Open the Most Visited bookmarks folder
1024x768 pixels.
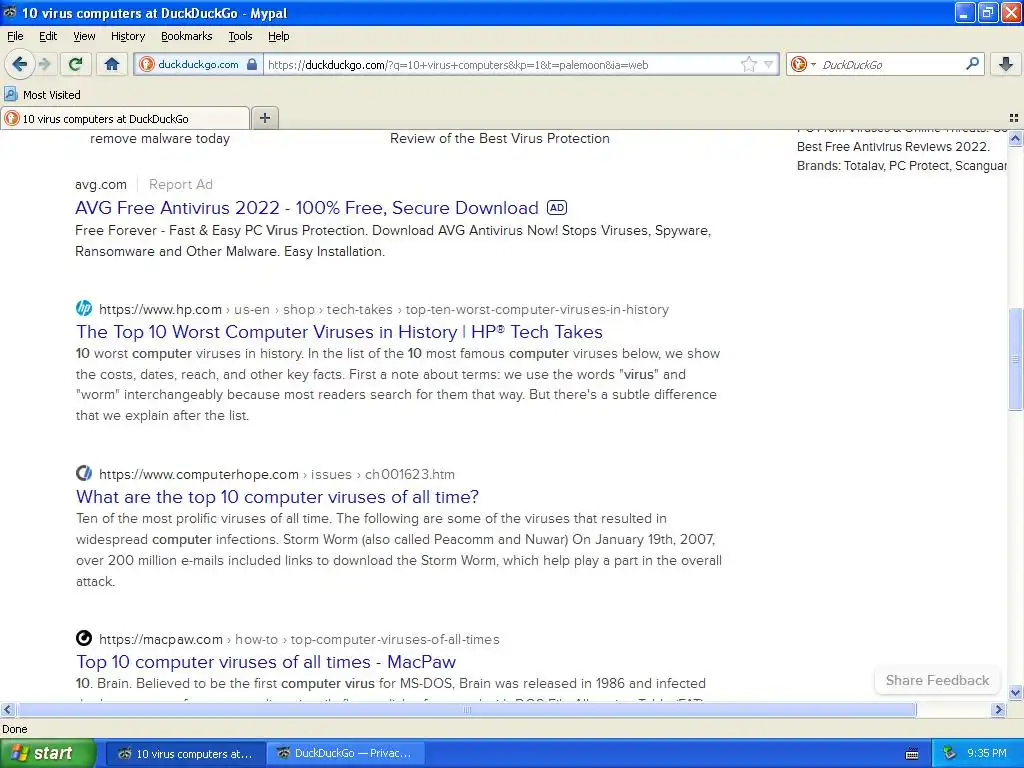pyautogui.click(x=42, y=95)
